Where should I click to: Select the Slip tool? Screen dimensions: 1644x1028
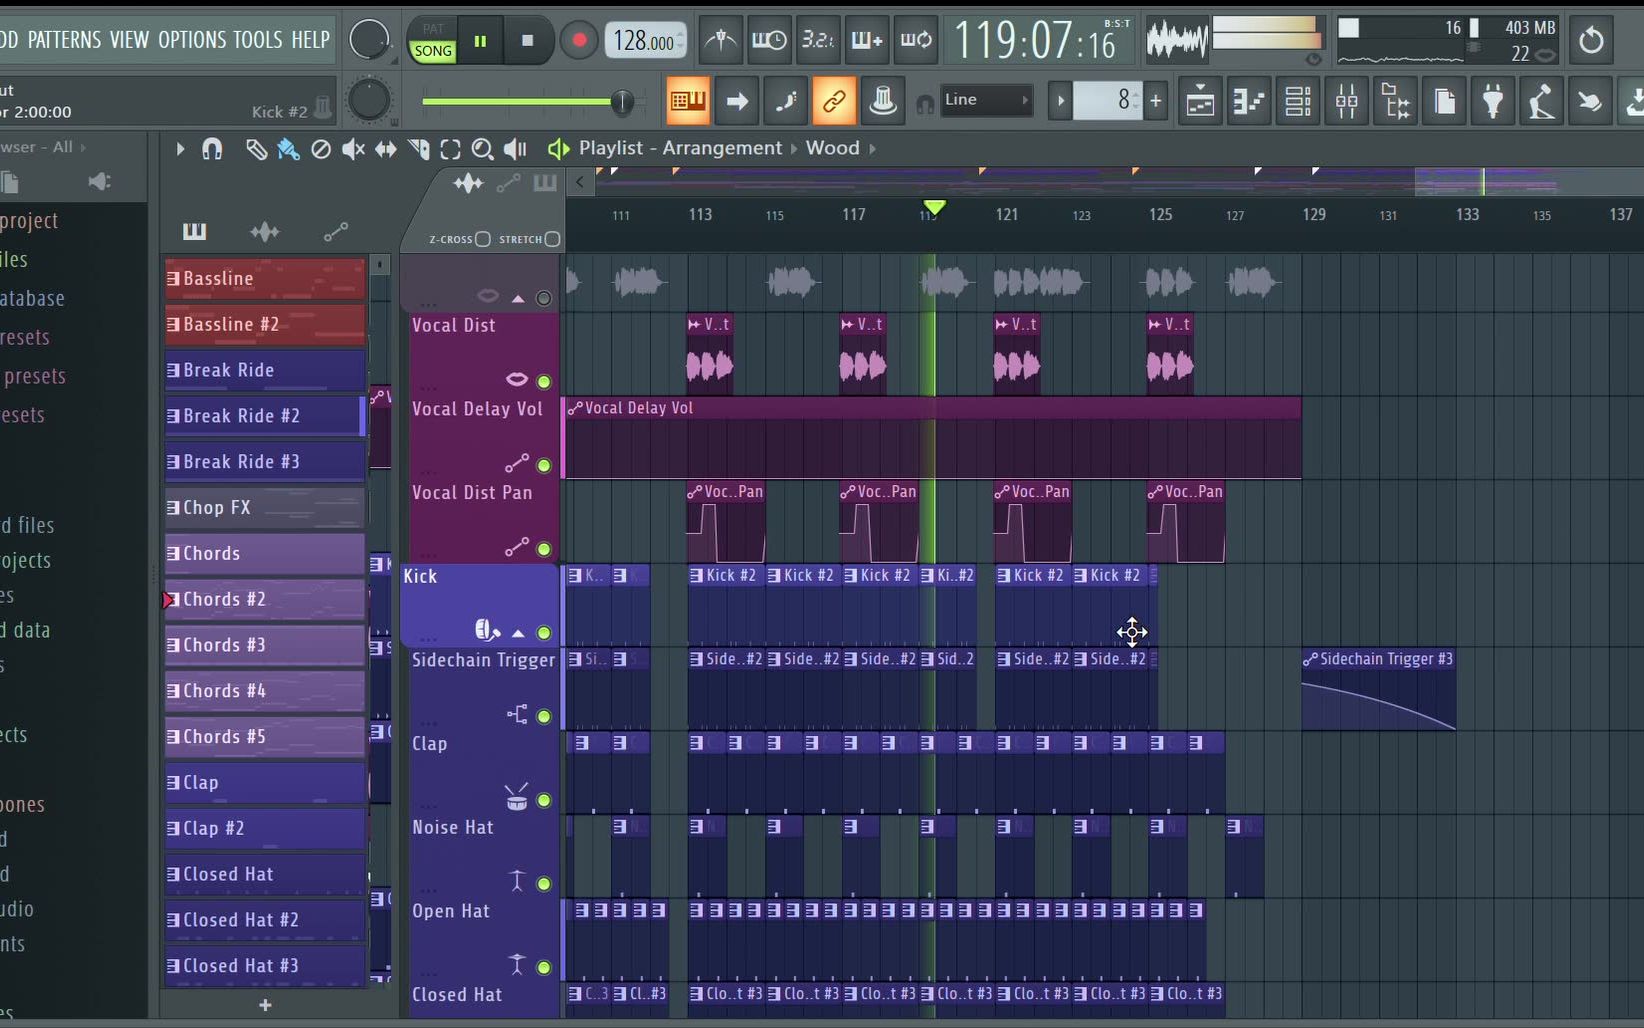pyautogui.click(x=385, y=149)
